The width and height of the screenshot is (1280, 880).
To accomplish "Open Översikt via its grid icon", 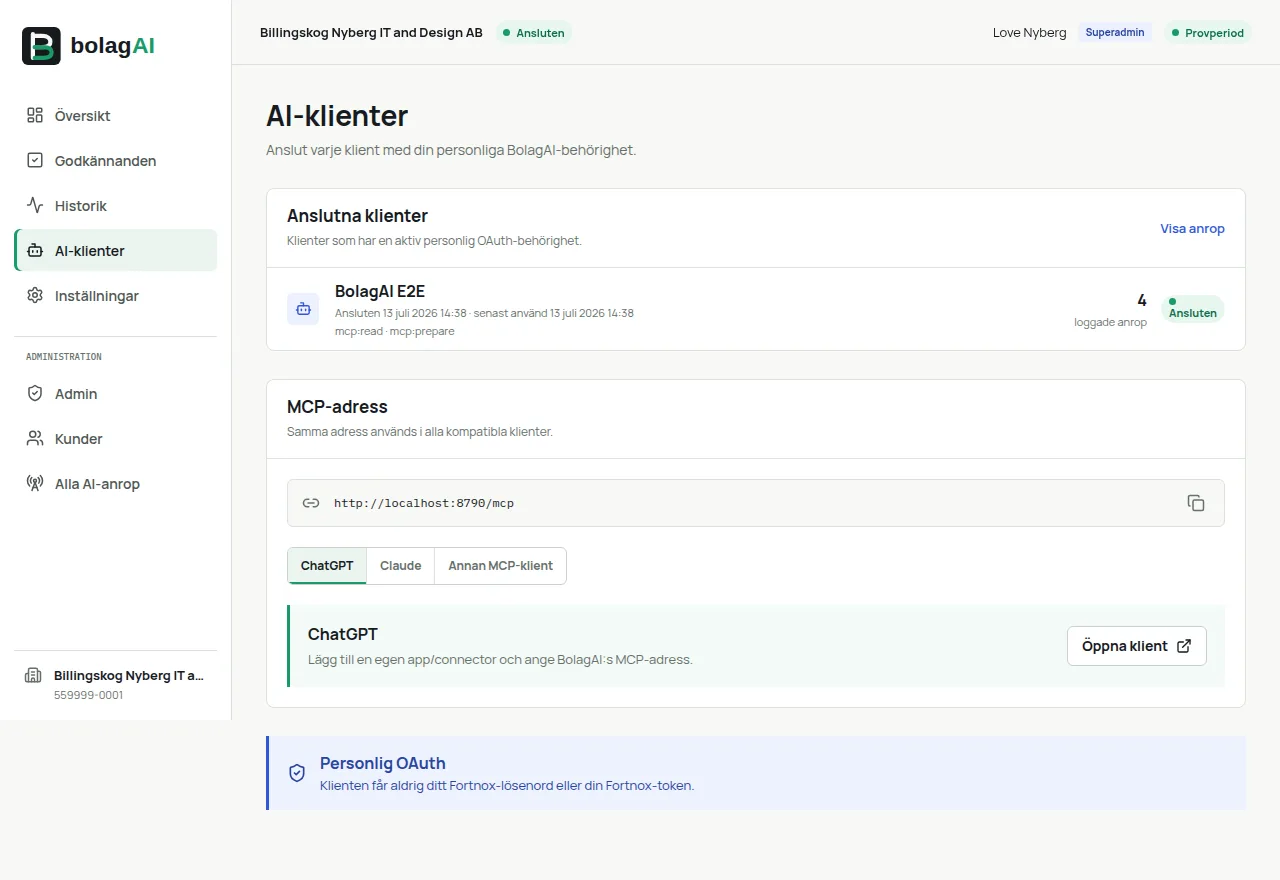I will 35,115.
